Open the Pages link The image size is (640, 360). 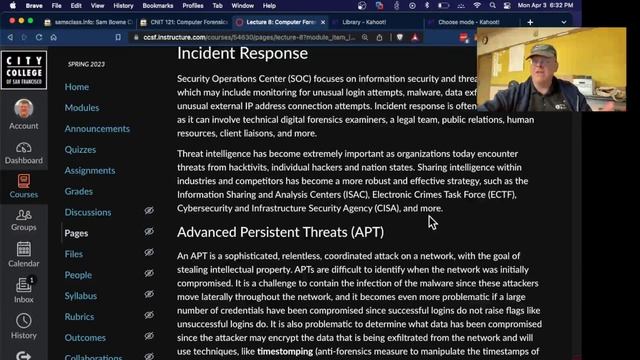coord(76,233)
